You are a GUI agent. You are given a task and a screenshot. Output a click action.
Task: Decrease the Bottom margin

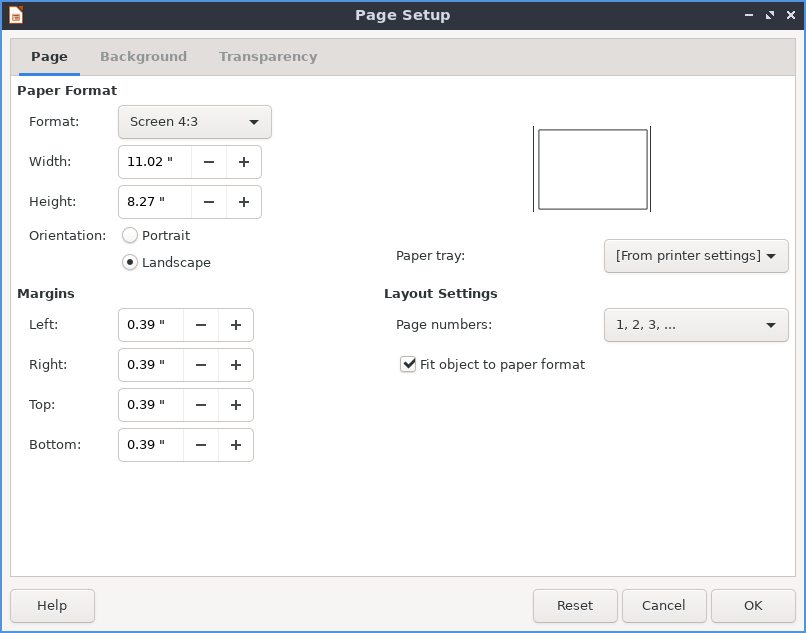pyautogui.click(x=201, y=445)
